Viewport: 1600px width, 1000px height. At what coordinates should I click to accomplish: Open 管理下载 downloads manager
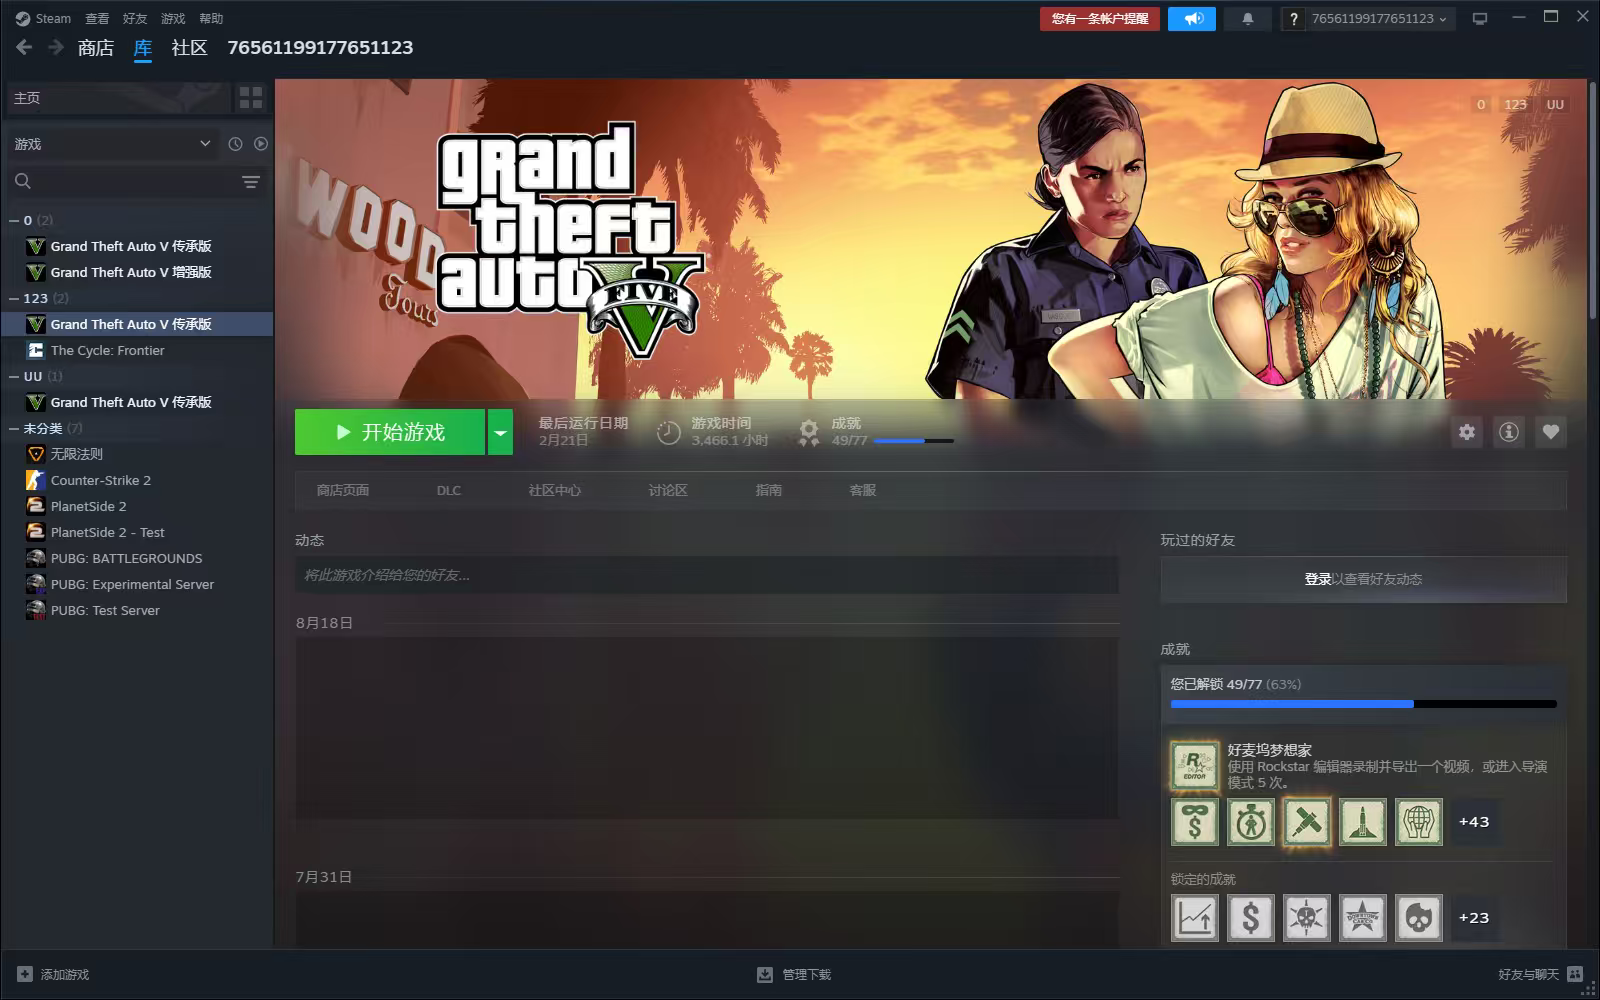(x=794, y=974)
